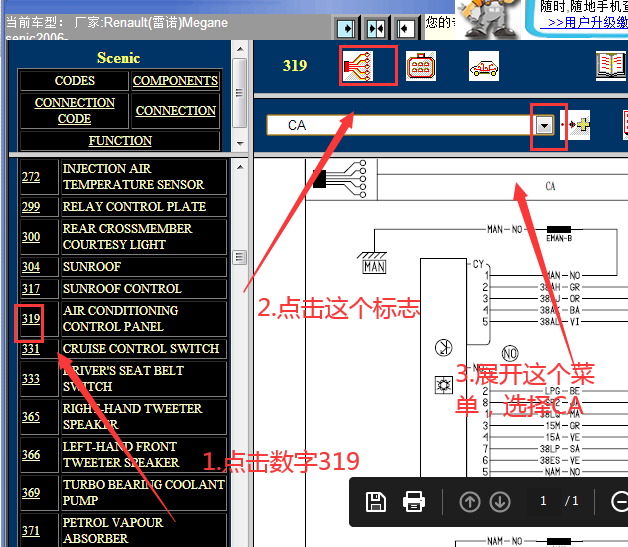Click the collapse-both panels arrow button

click(376, 28)
